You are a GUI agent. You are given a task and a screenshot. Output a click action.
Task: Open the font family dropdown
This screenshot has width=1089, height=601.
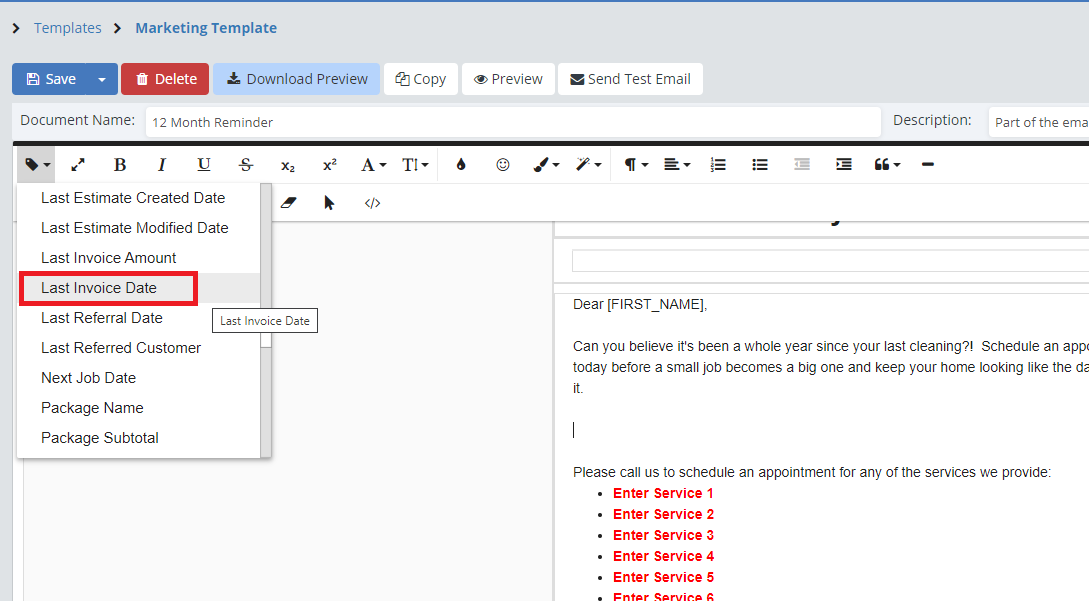373,165
